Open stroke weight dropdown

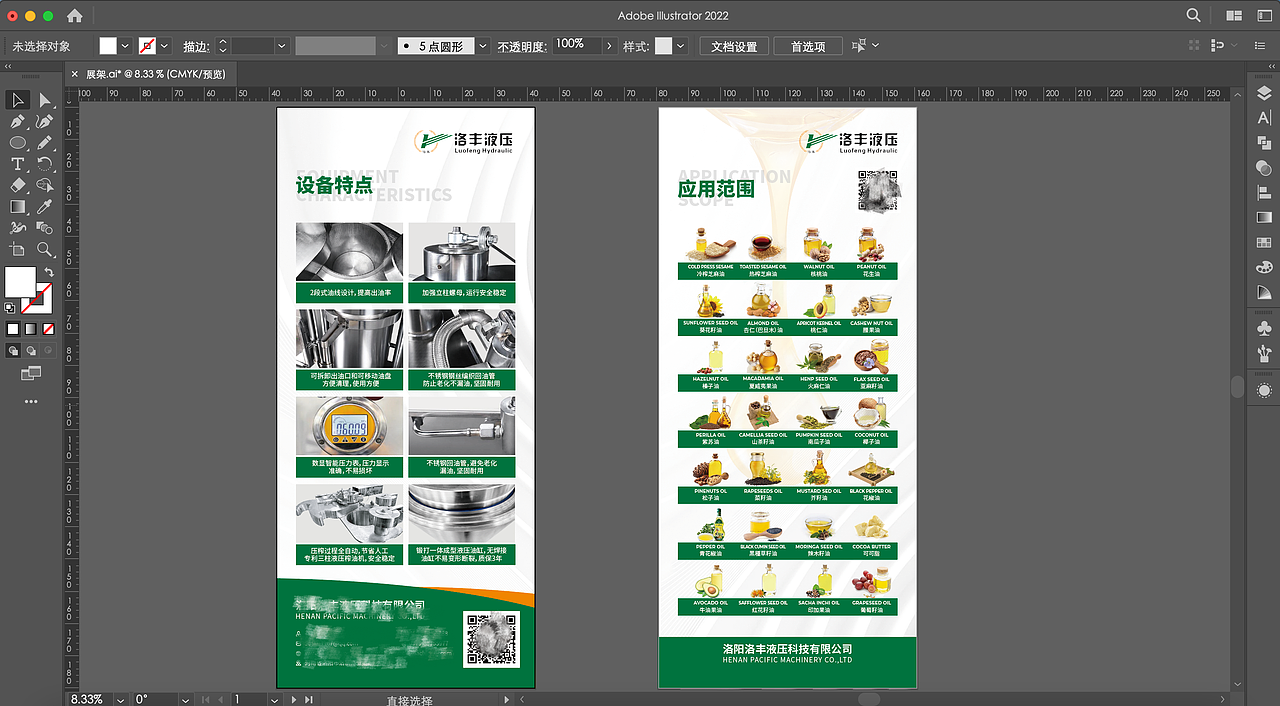pos(282,46)
